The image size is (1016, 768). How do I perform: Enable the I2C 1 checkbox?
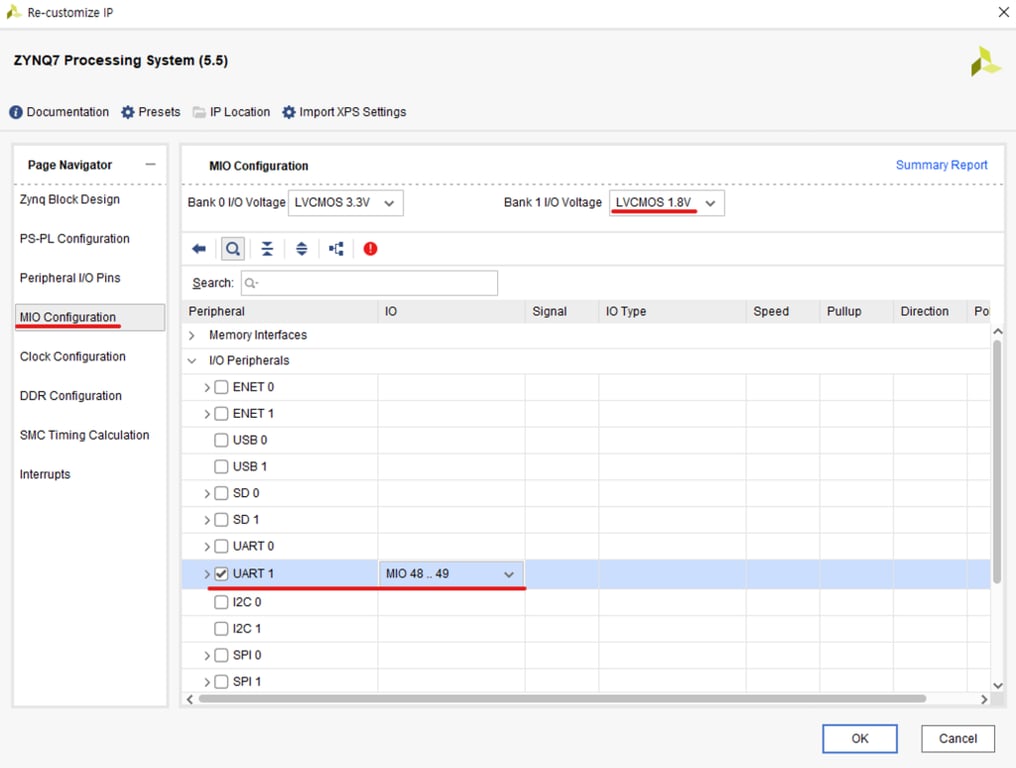point(221,629)
